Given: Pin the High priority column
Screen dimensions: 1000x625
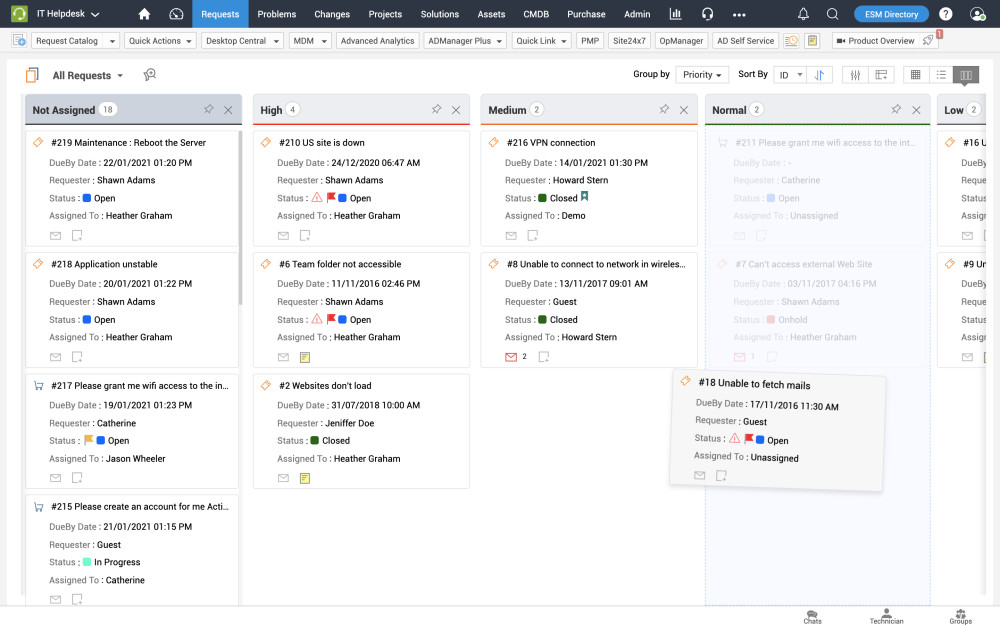Looking at the screenshot, I should point(437,109).
